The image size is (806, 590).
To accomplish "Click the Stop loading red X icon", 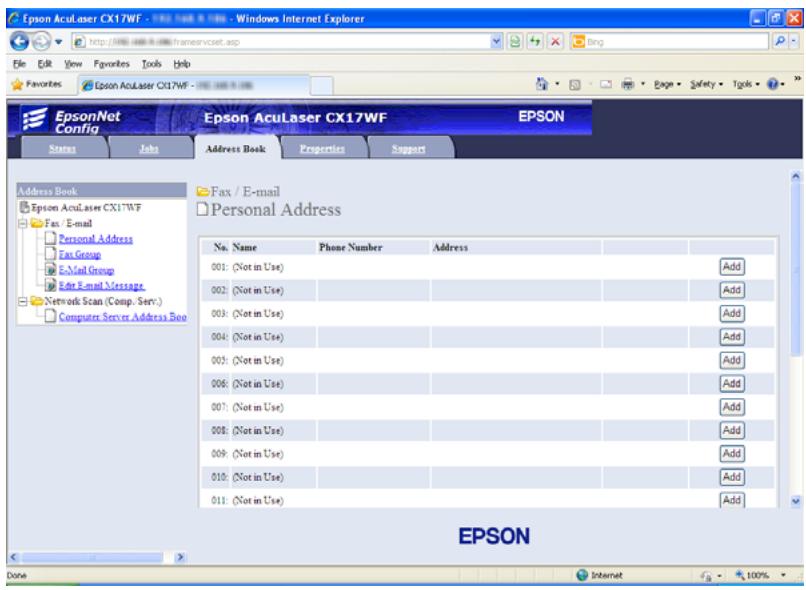I will point(555,41).
